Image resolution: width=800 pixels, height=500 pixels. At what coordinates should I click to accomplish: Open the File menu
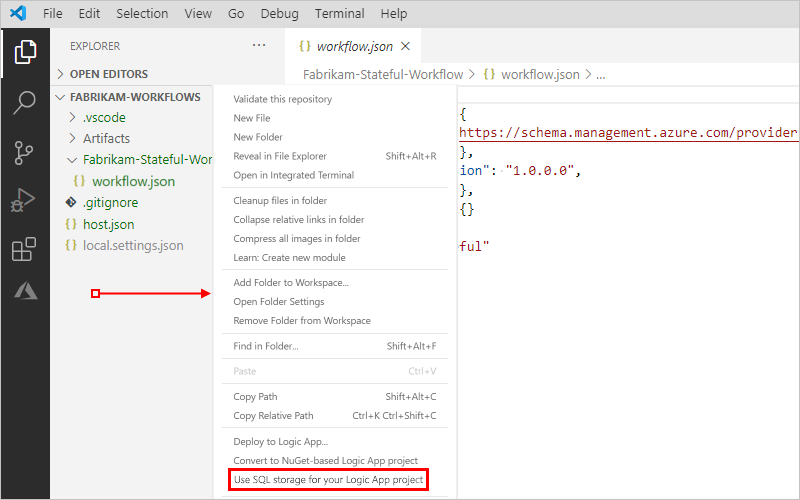click(53, 14)
